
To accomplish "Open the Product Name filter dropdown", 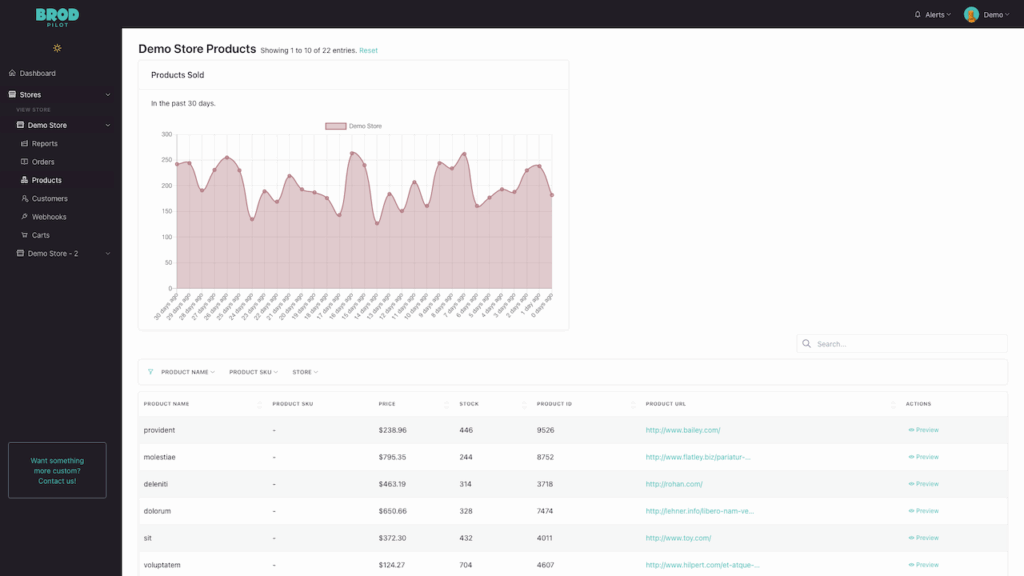I will (x=187, y=372).
